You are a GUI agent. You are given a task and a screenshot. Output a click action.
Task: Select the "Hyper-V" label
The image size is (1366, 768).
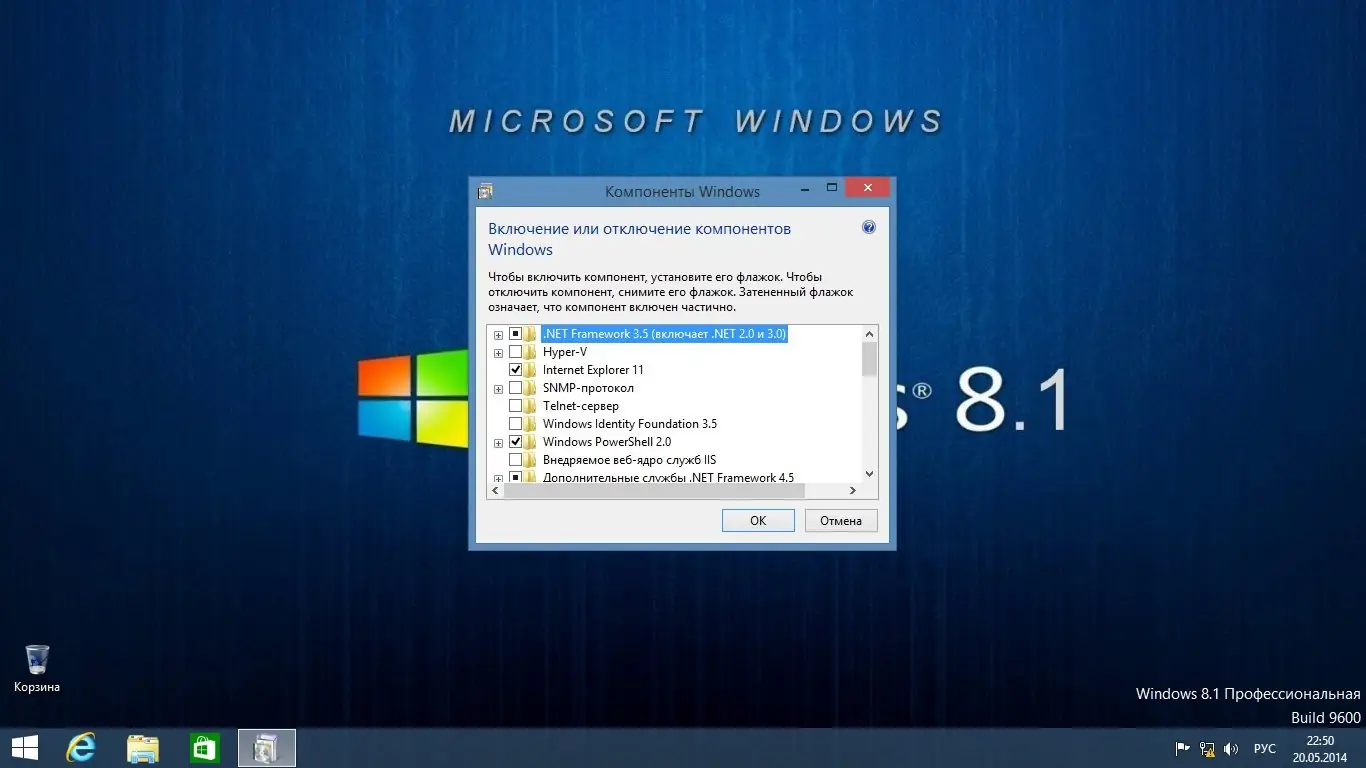coord(565,352)
